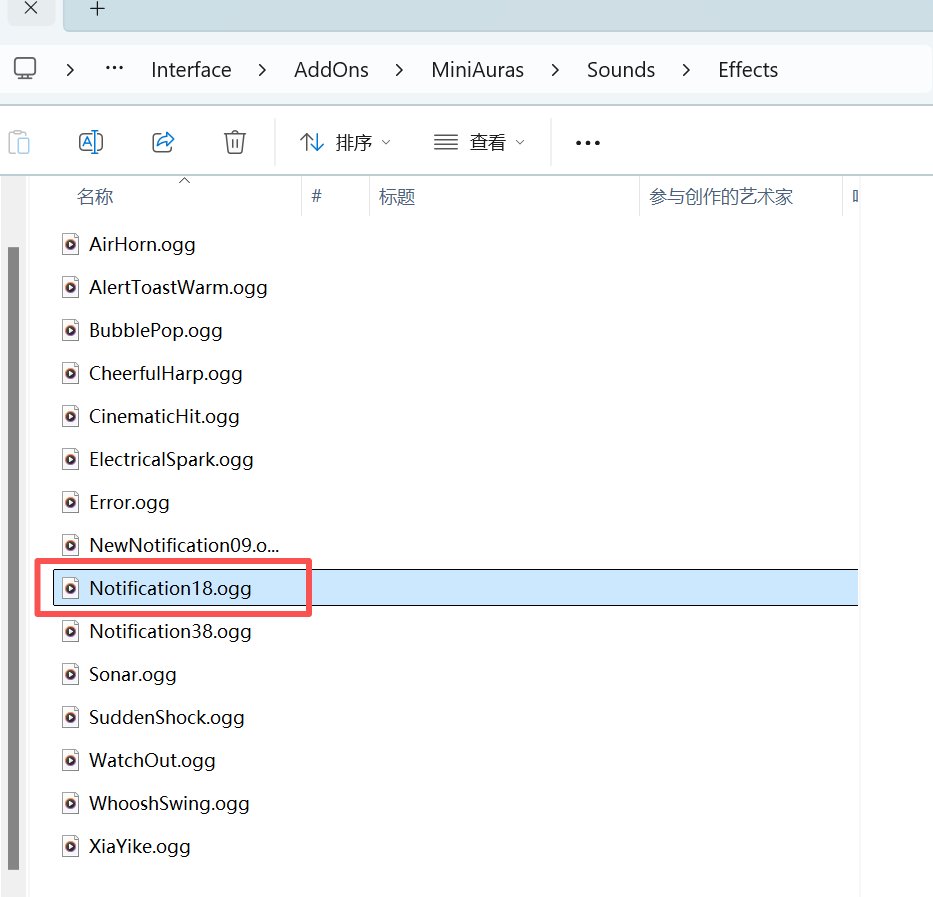Sort by the 名称 column header
The width and height of the screenshot is (933, 897).
point(95,196)
